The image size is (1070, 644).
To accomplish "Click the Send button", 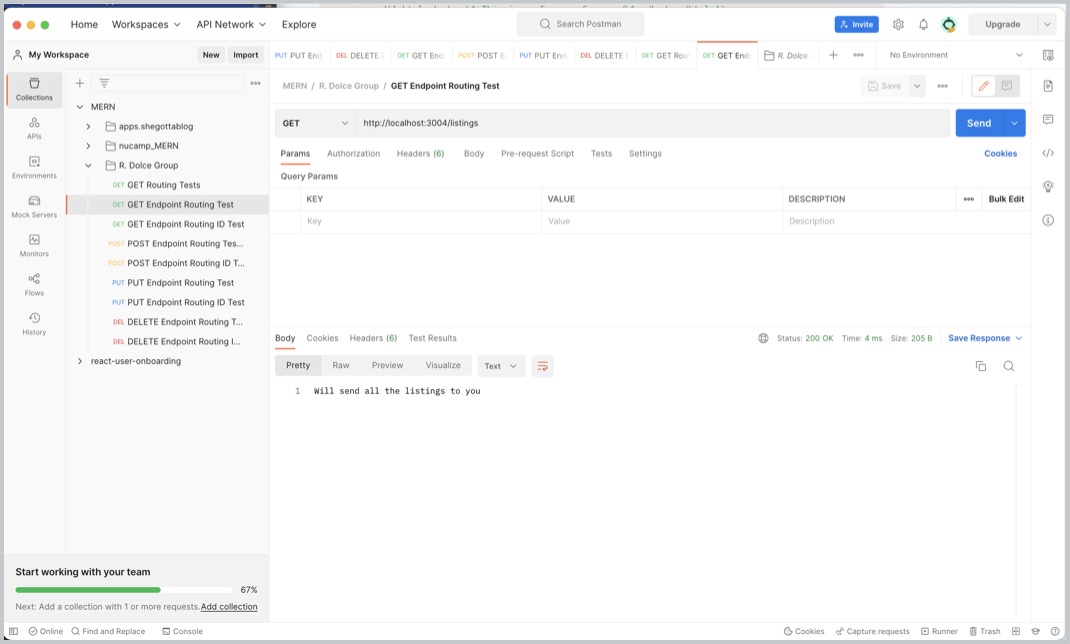I will [979, 123].
